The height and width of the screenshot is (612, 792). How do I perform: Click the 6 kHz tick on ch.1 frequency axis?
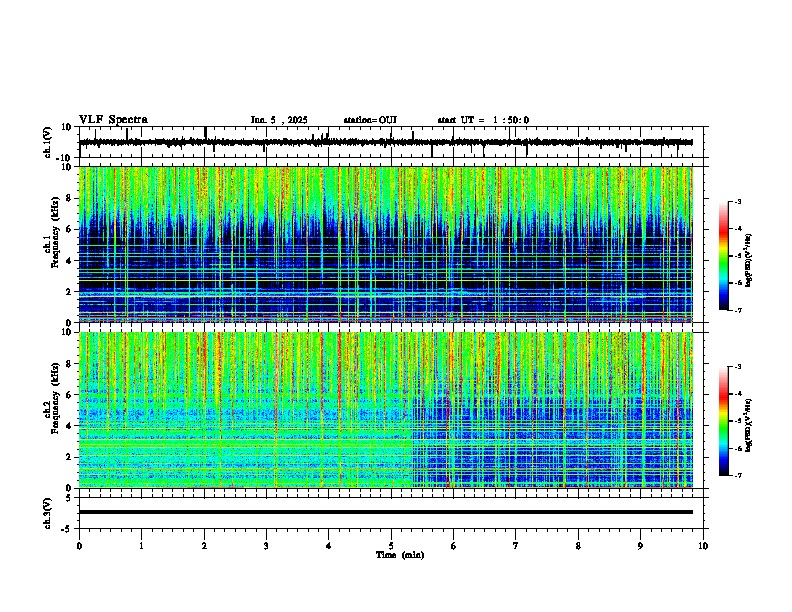click(69, 229)
